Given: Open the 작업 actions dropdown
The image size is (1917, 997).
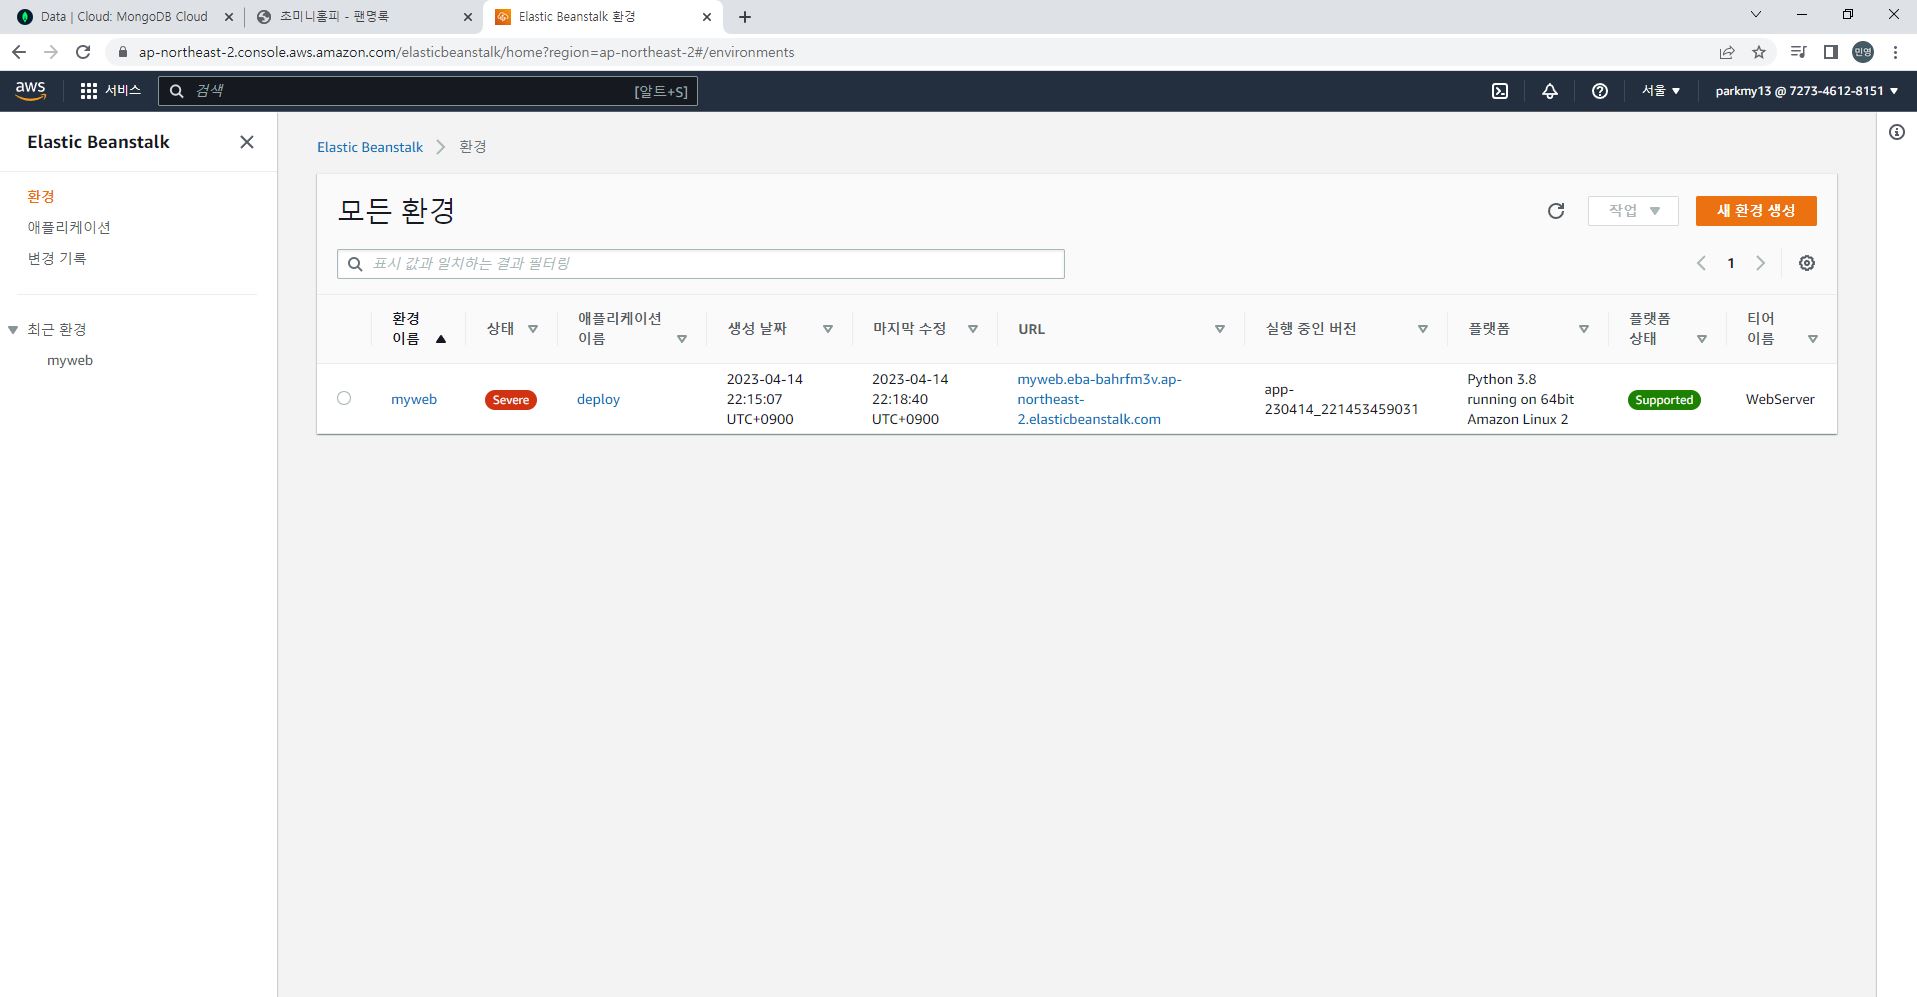Looking at the screenshot, I should pos(1633,211).
